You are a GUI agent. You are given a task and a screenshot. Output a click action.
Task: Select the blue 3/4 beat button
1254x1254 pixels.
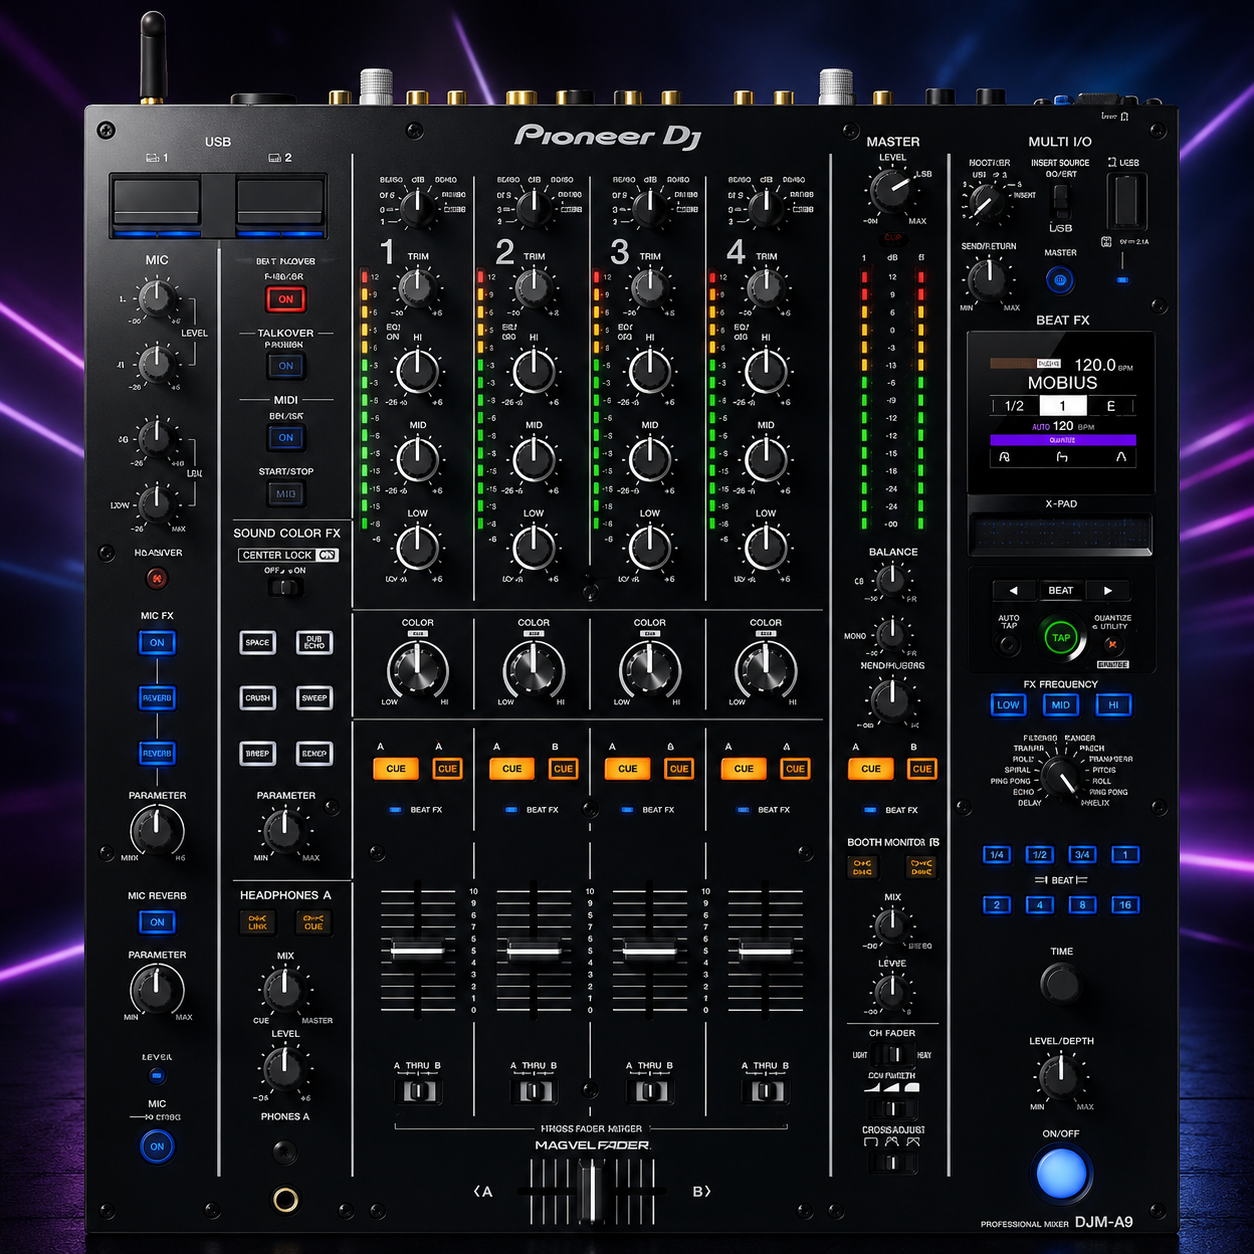click(x=1082, y=855)
